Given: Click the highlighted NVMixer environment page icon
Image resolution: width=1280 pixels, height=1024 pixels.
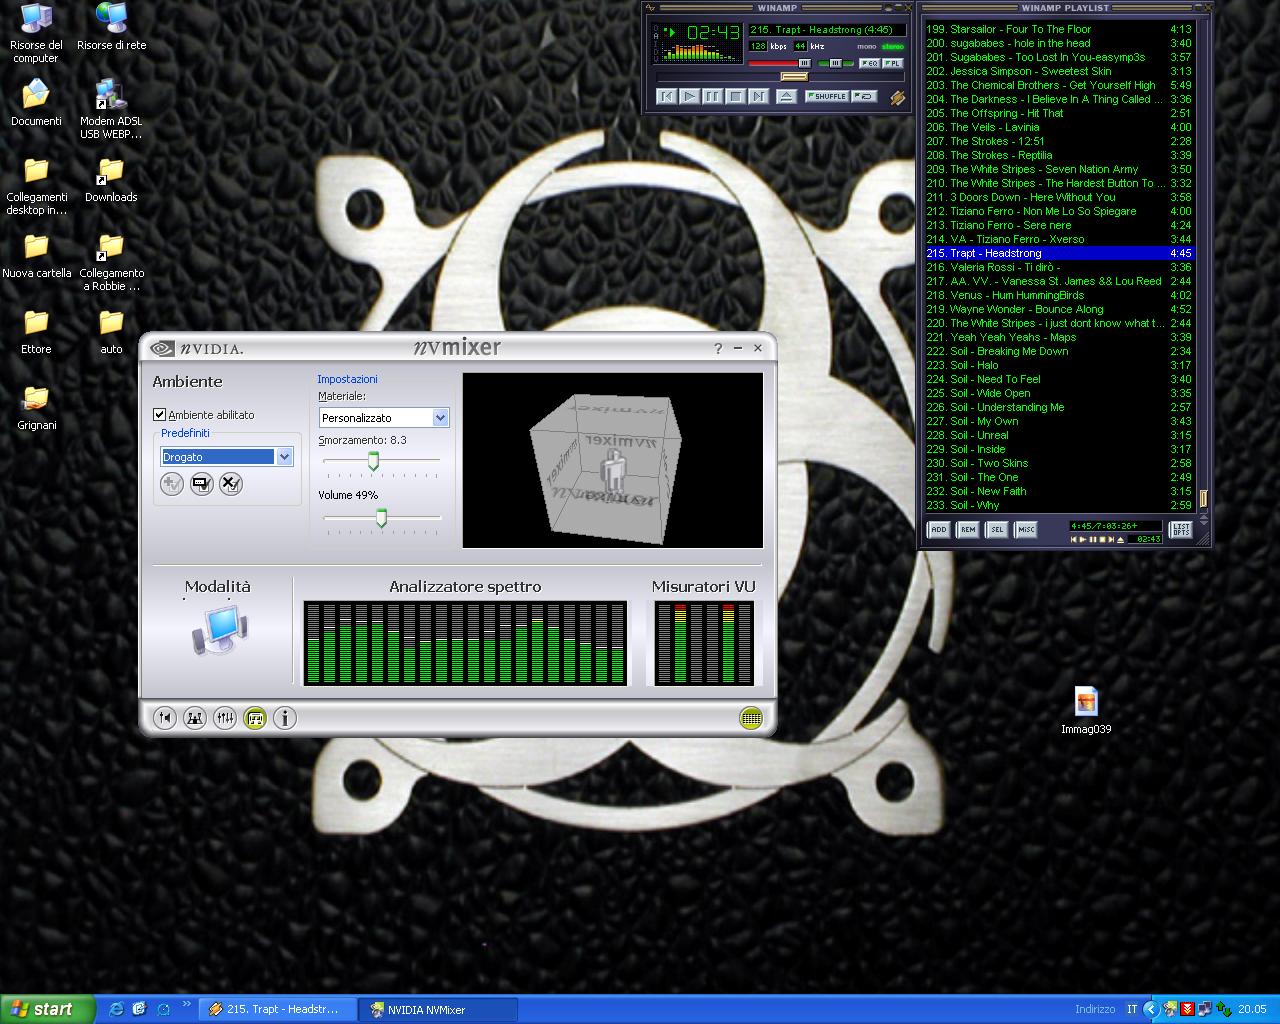Looking at the screenshot, I should point(255,718).
